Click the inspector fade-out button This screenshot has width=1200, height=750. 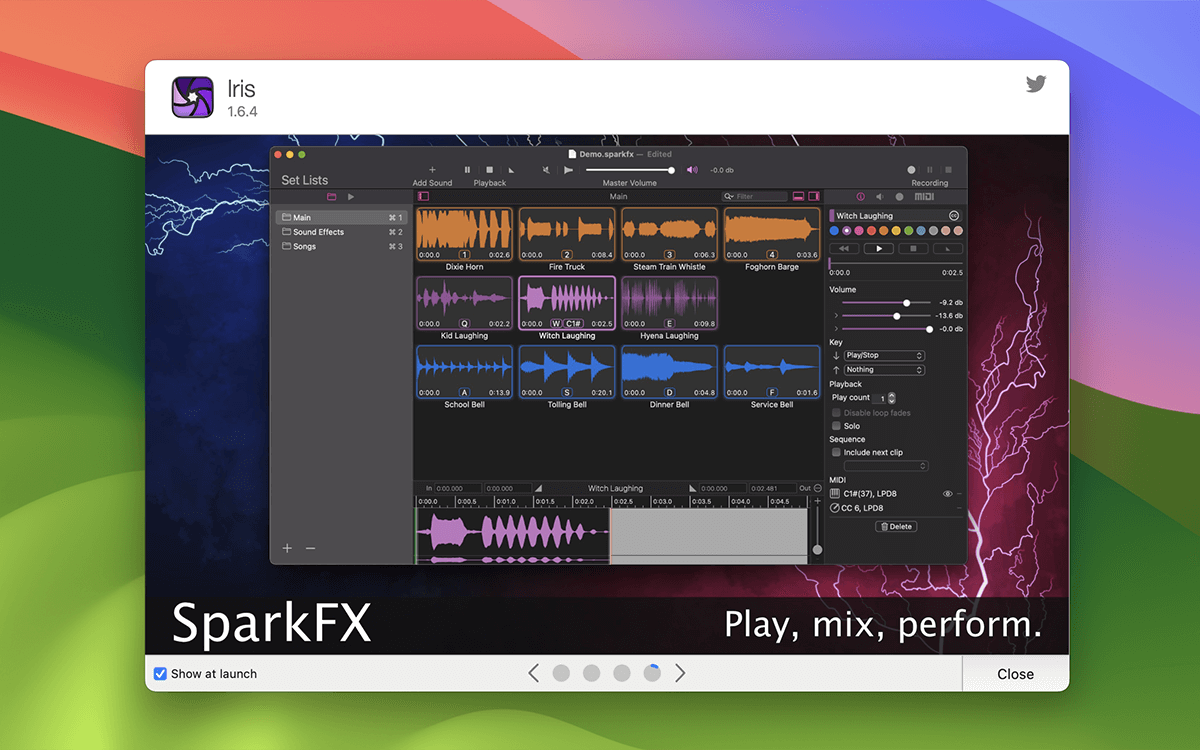(947, 248)
